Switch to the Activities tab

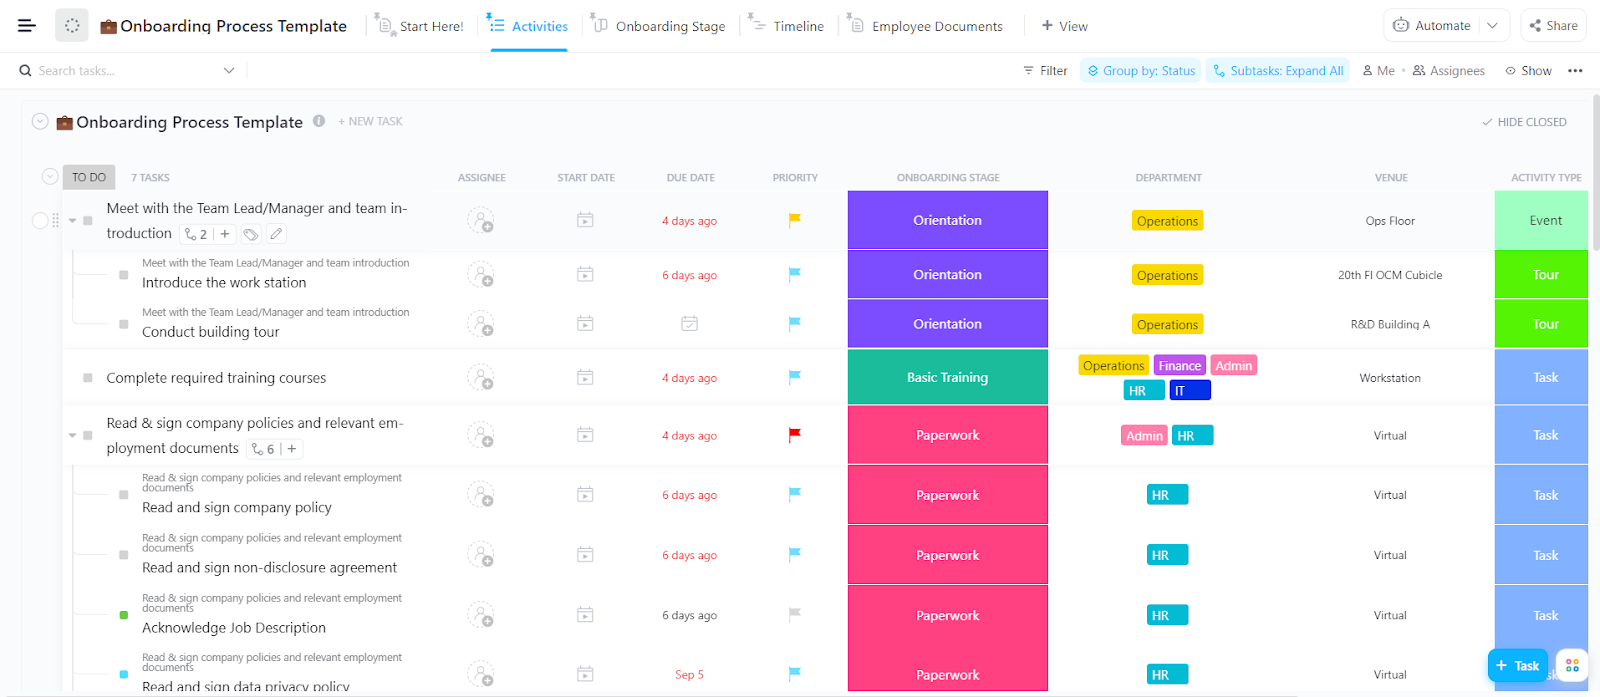(x=527, y=26)
